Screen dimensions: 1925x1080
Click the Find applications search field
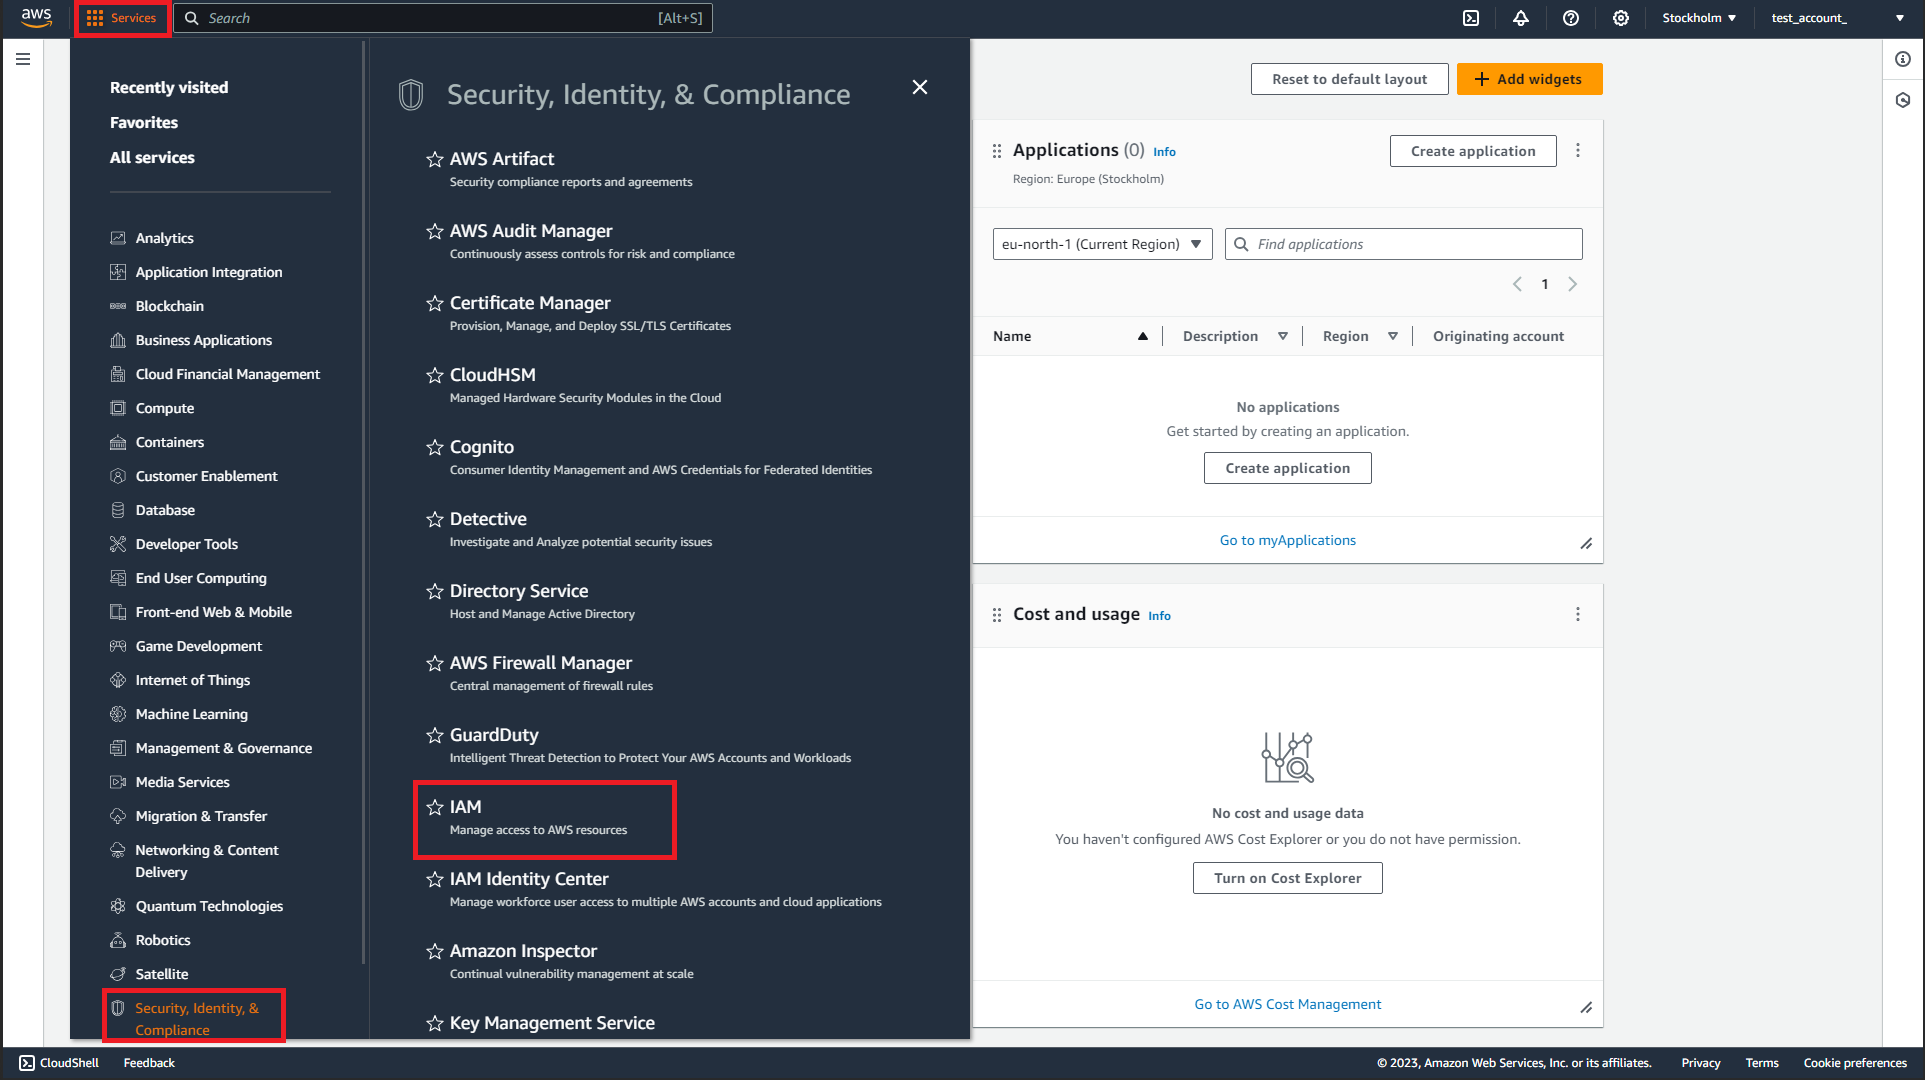click(x=1410, y=244)
